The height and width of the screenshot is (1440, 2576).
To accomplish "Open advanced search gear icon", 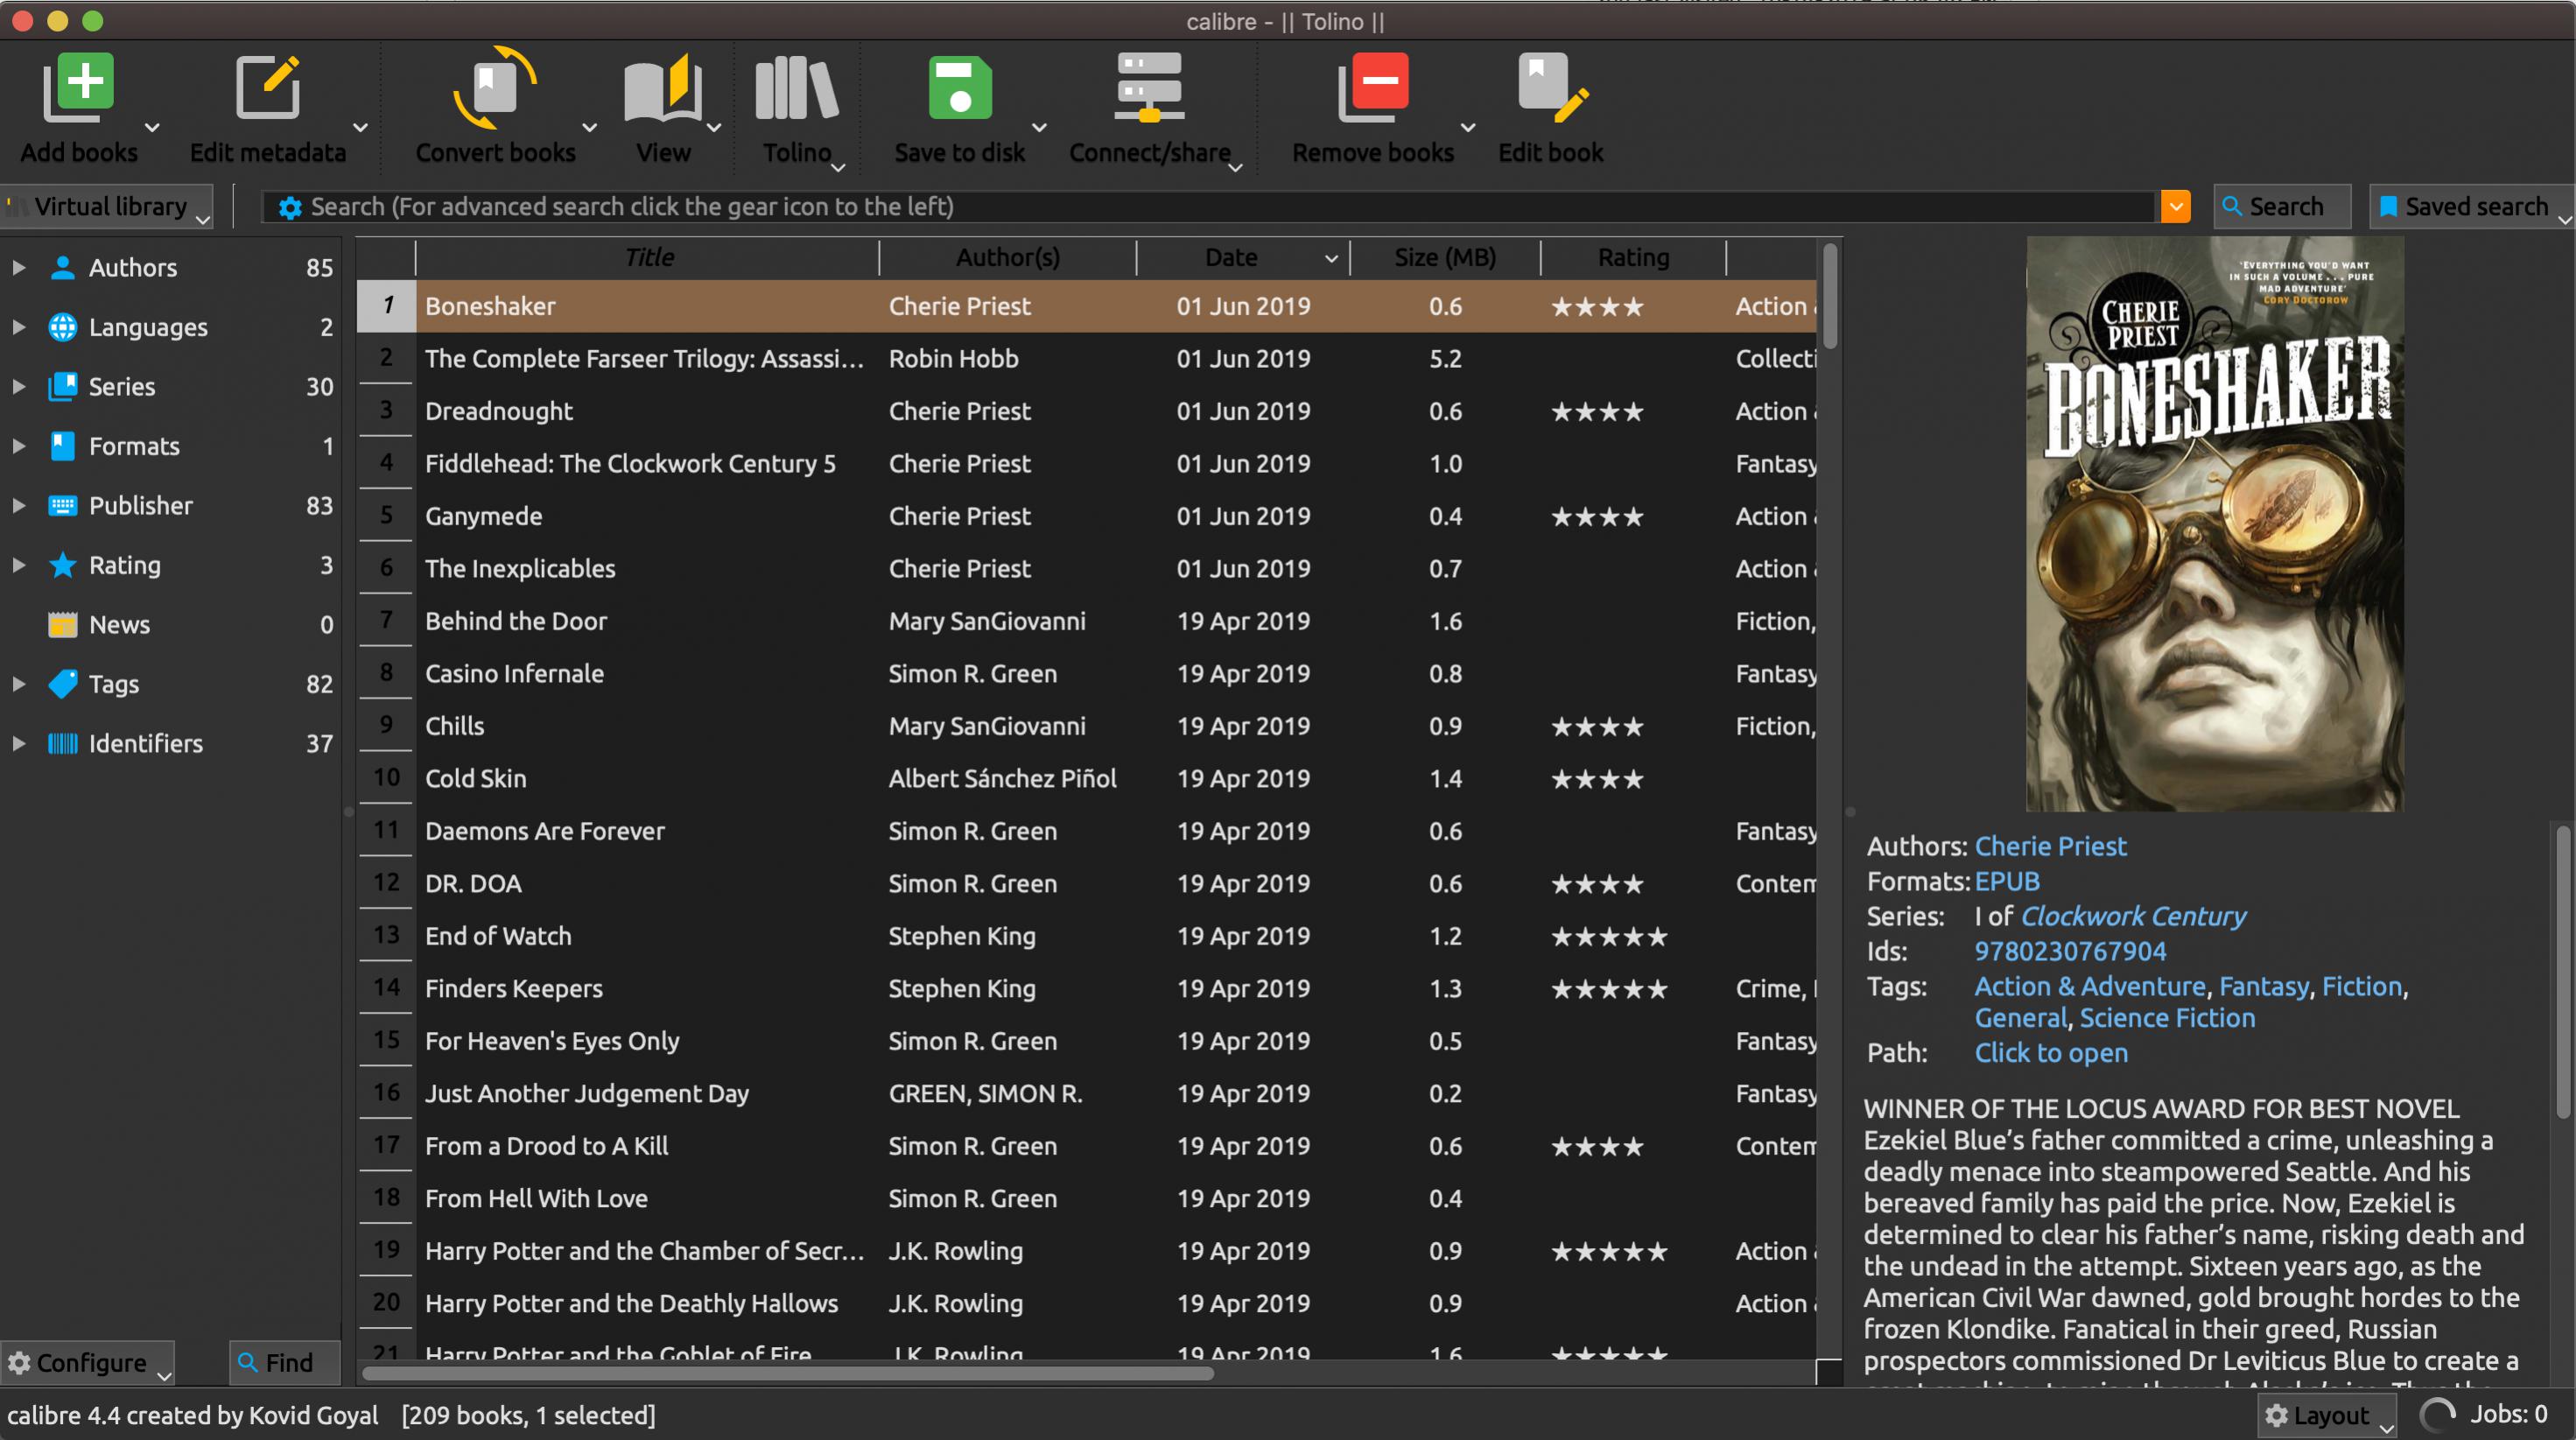I will (x=290, y=207).
